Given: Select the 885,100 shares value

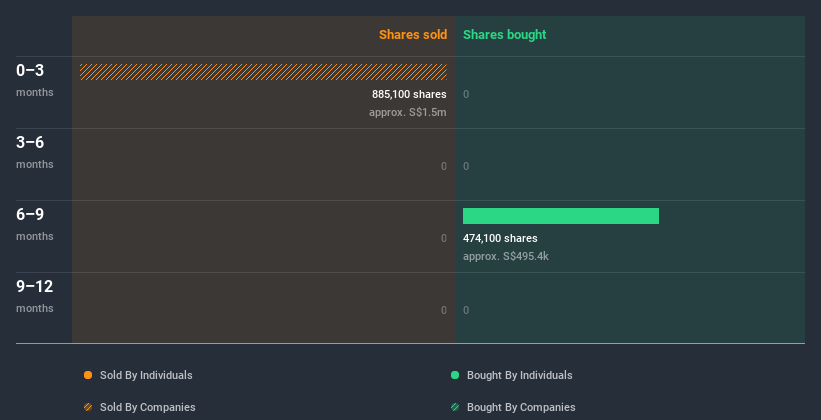Looking at the screenshot, I should click(409, 94).
